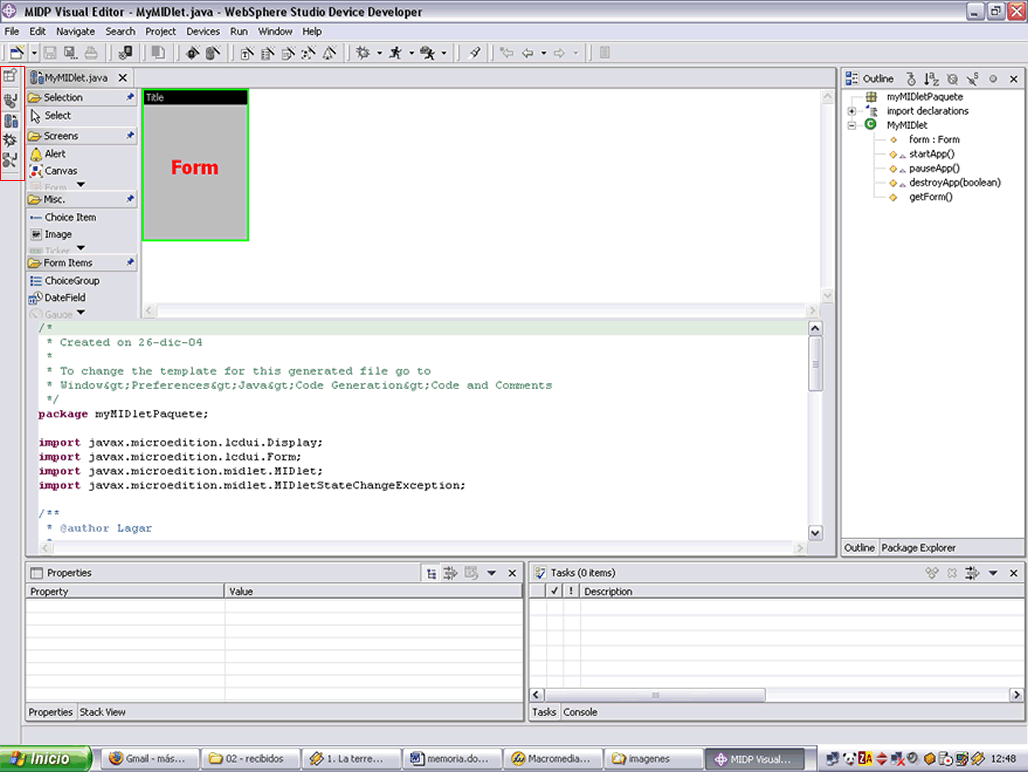Viewport: 1028px width, 772px height.
Task: Click the Tasks filter icon
Action: pyautogui.click(x=972, y=573)
